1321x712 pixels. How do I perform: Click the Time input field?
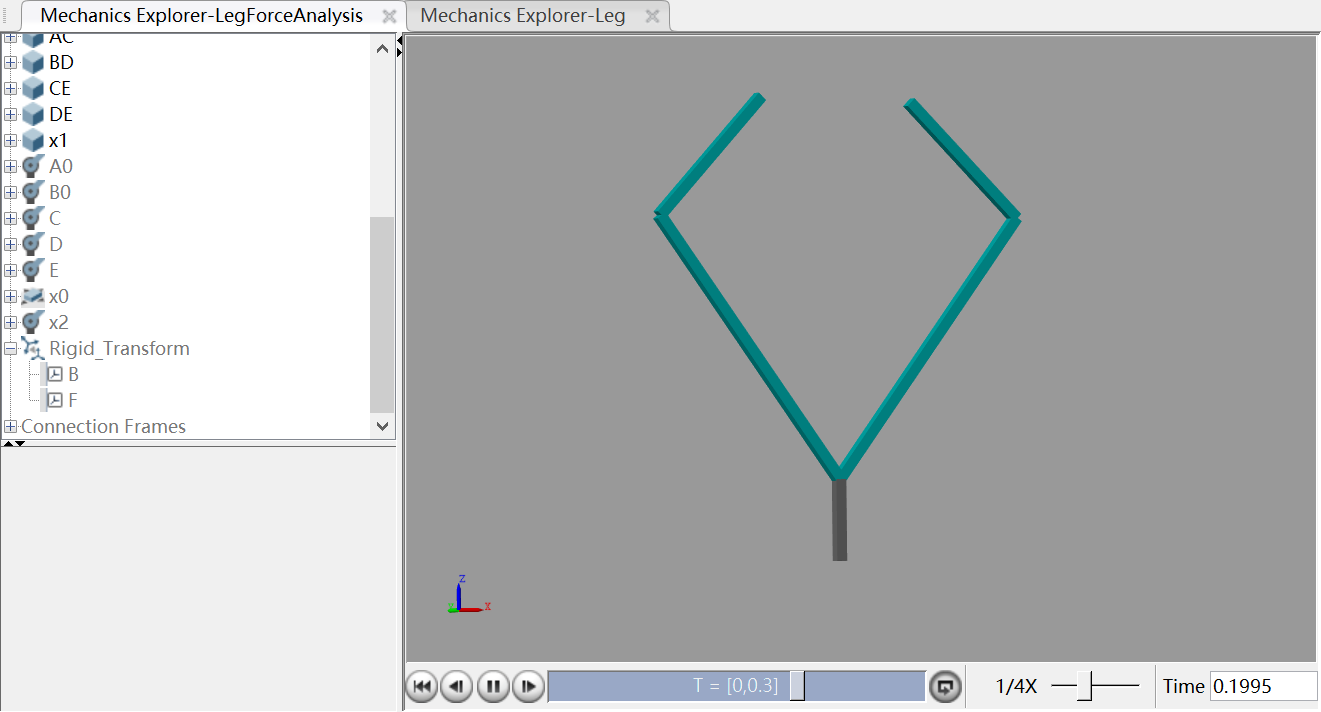coord(1262,686)
